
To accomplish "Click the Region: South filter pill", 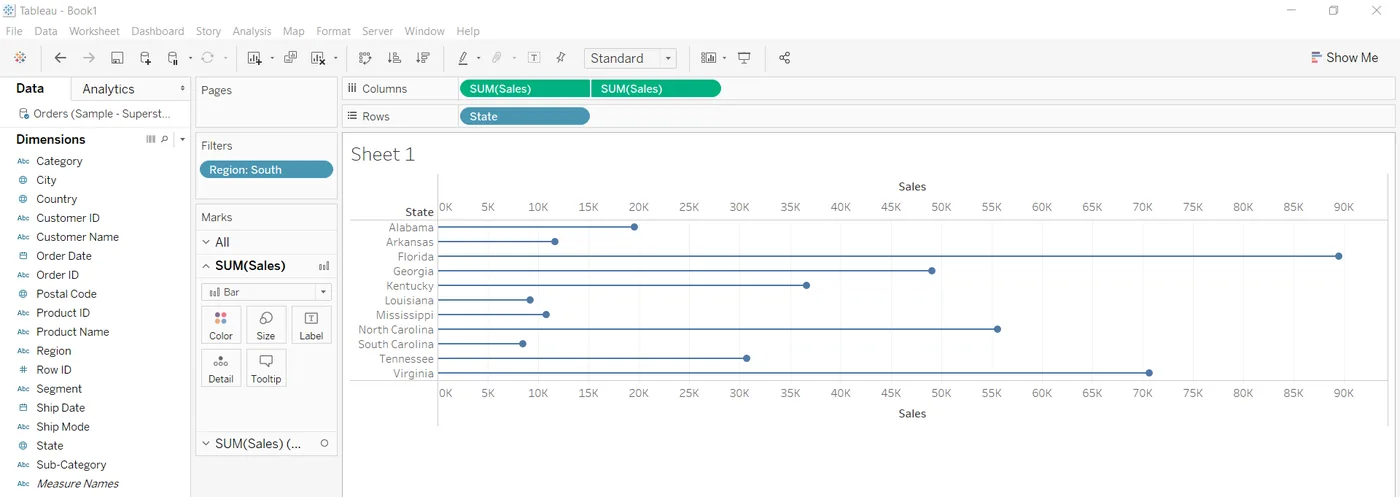I will (x=266, y=170).
